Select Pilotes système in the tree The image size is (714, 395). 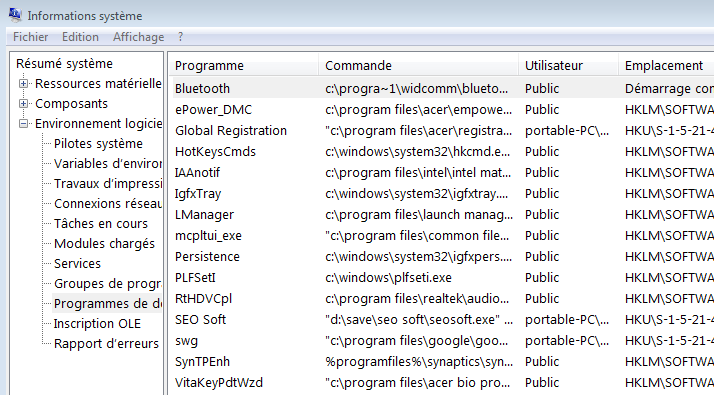tap(98, 144)
